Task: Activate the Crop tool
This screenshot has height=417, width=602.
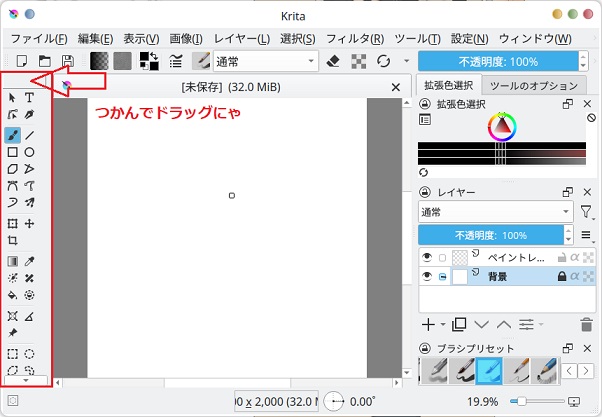Action: [13, 241]
